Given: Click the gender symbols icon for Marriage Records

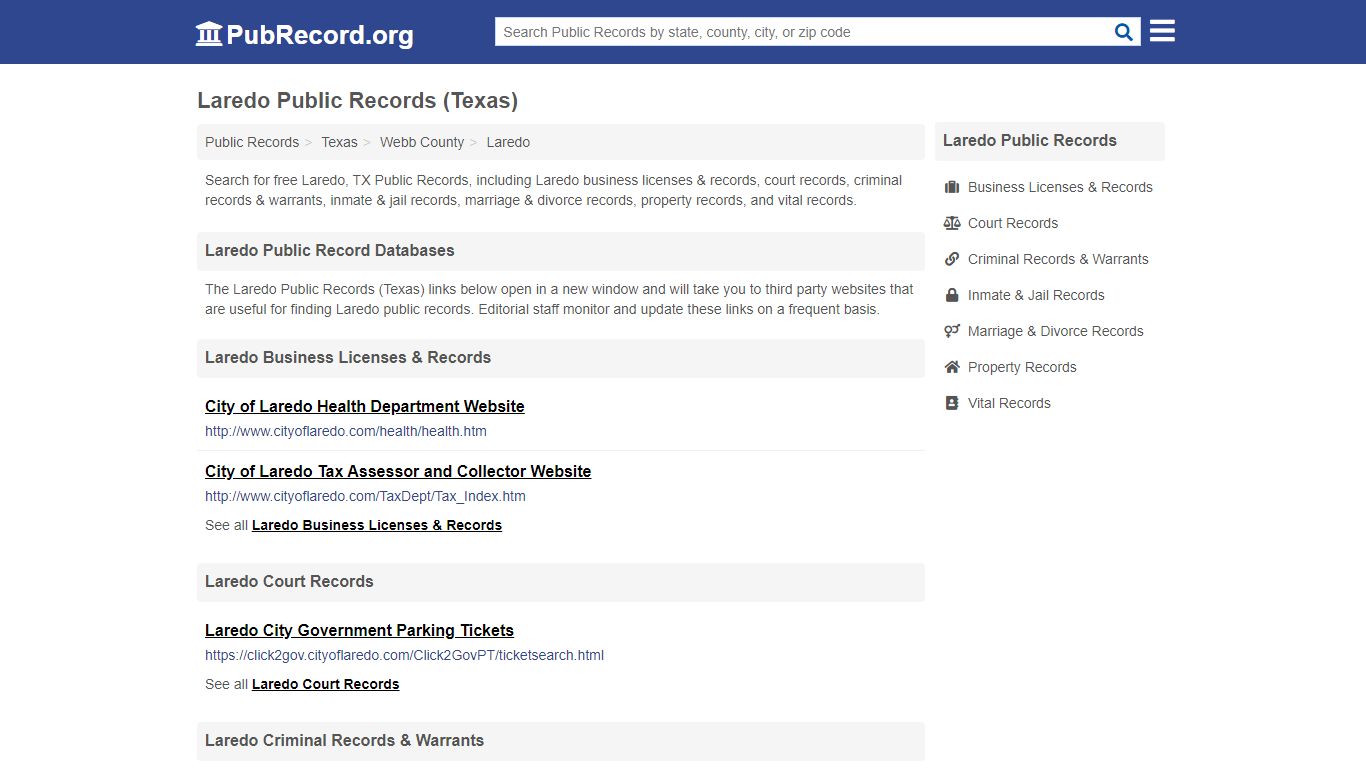Looking at the screenshot, I should [x=952, y=331].
